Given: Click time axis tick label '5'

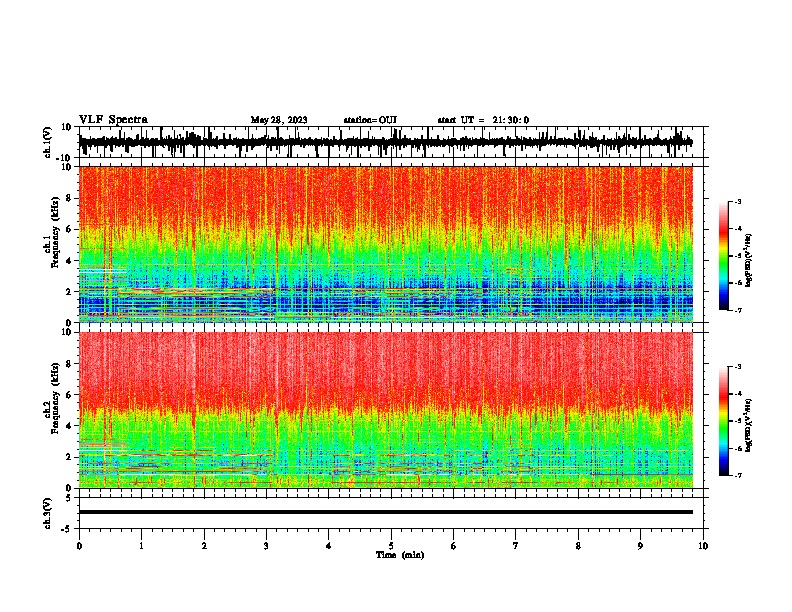Looking at the screenshot, I should coord(391,546).
